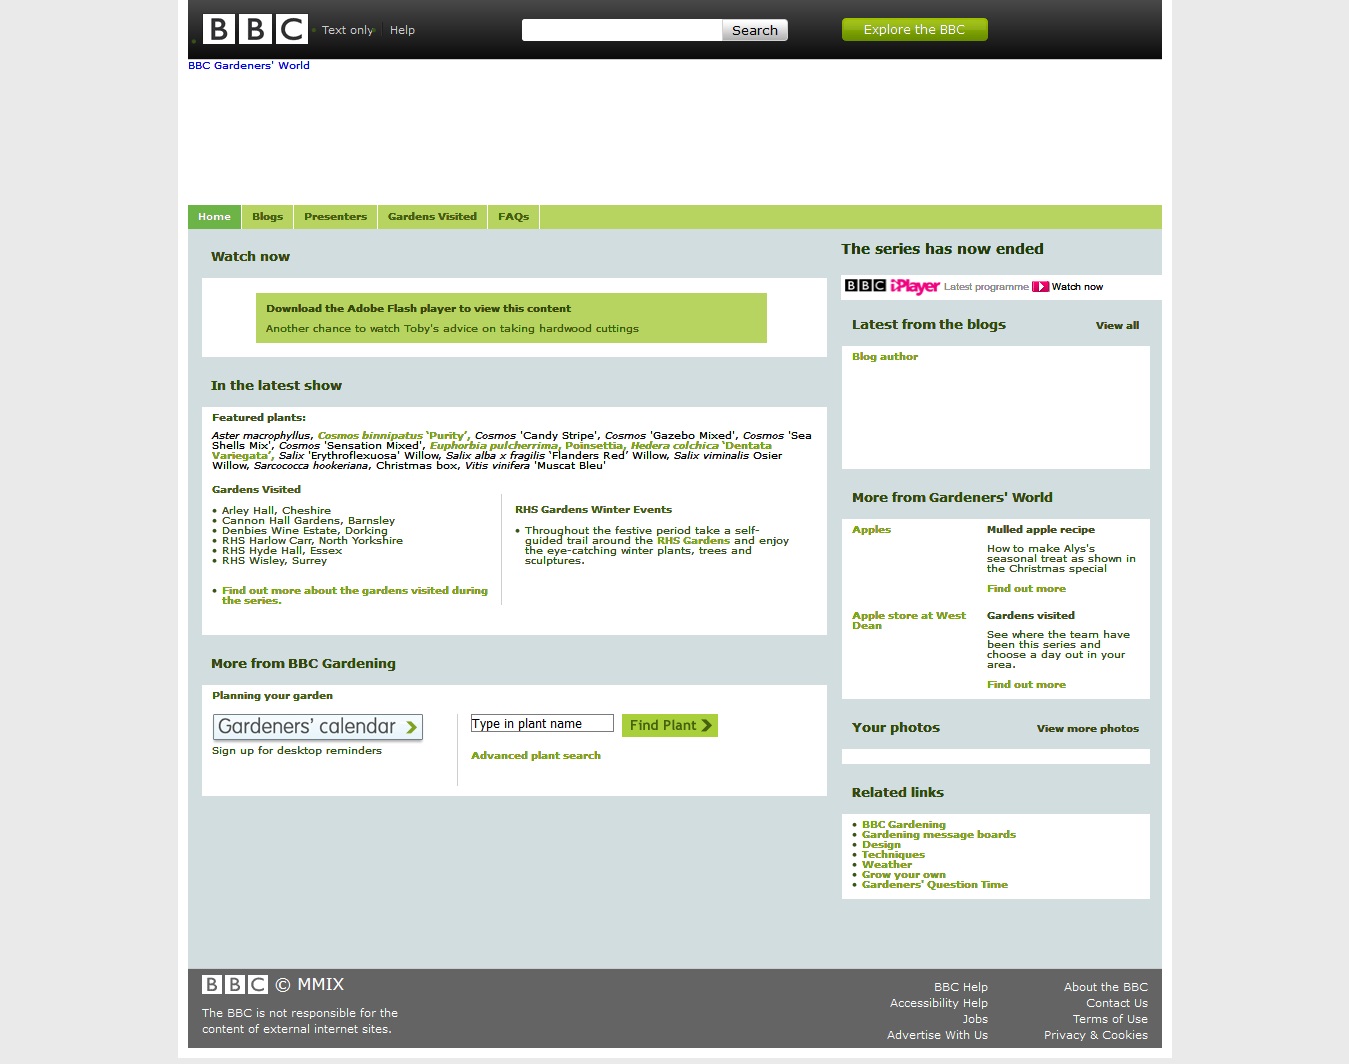Click the Gardeners' calendar button
This screenshot has width=1349, height=1064.
pyautogui.click(x=318, y=727)
